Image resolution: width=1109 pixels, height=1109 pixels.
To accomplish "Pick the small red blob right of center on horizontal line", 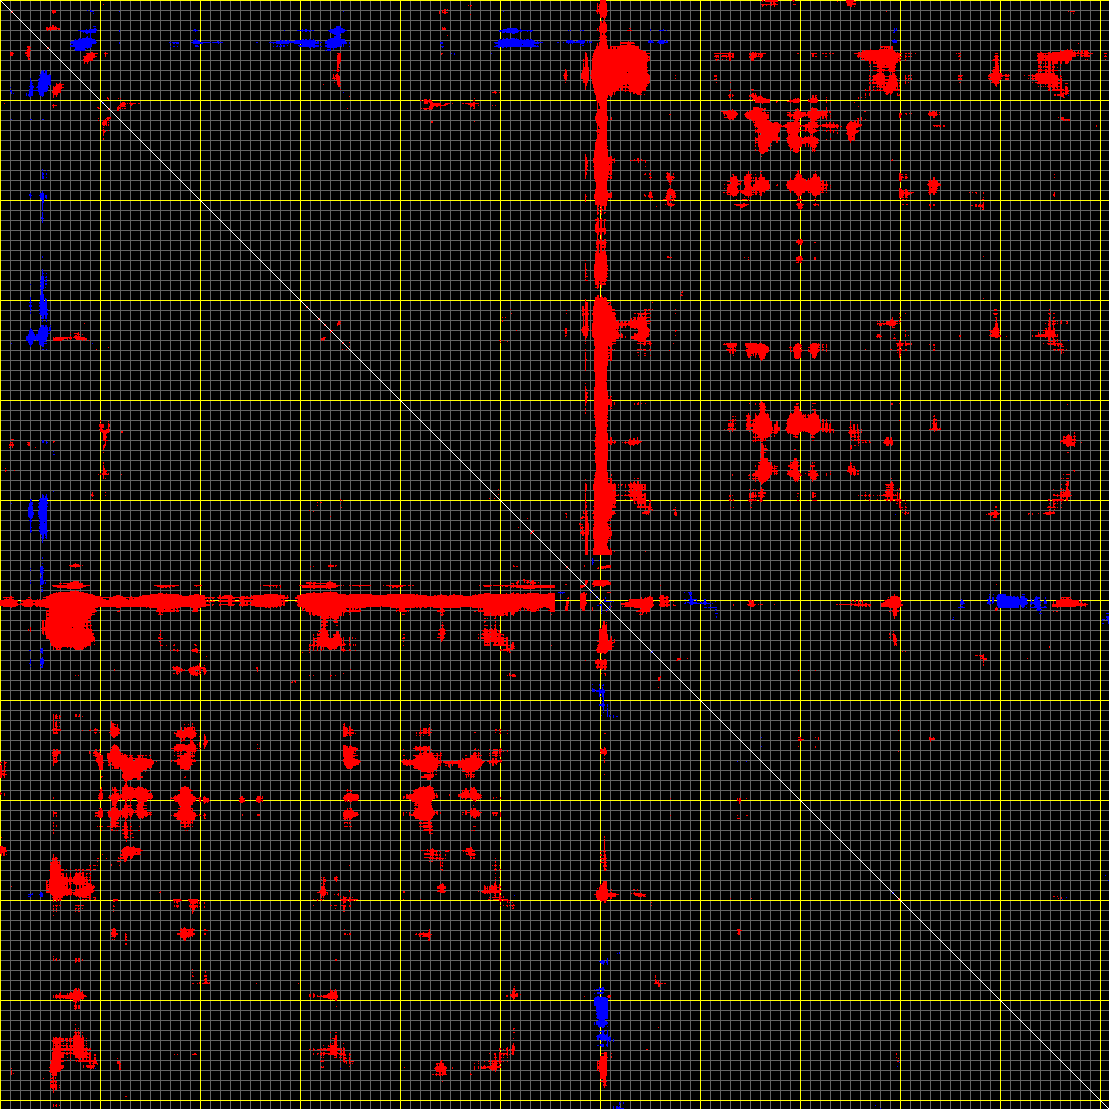I will pos(892,603).
